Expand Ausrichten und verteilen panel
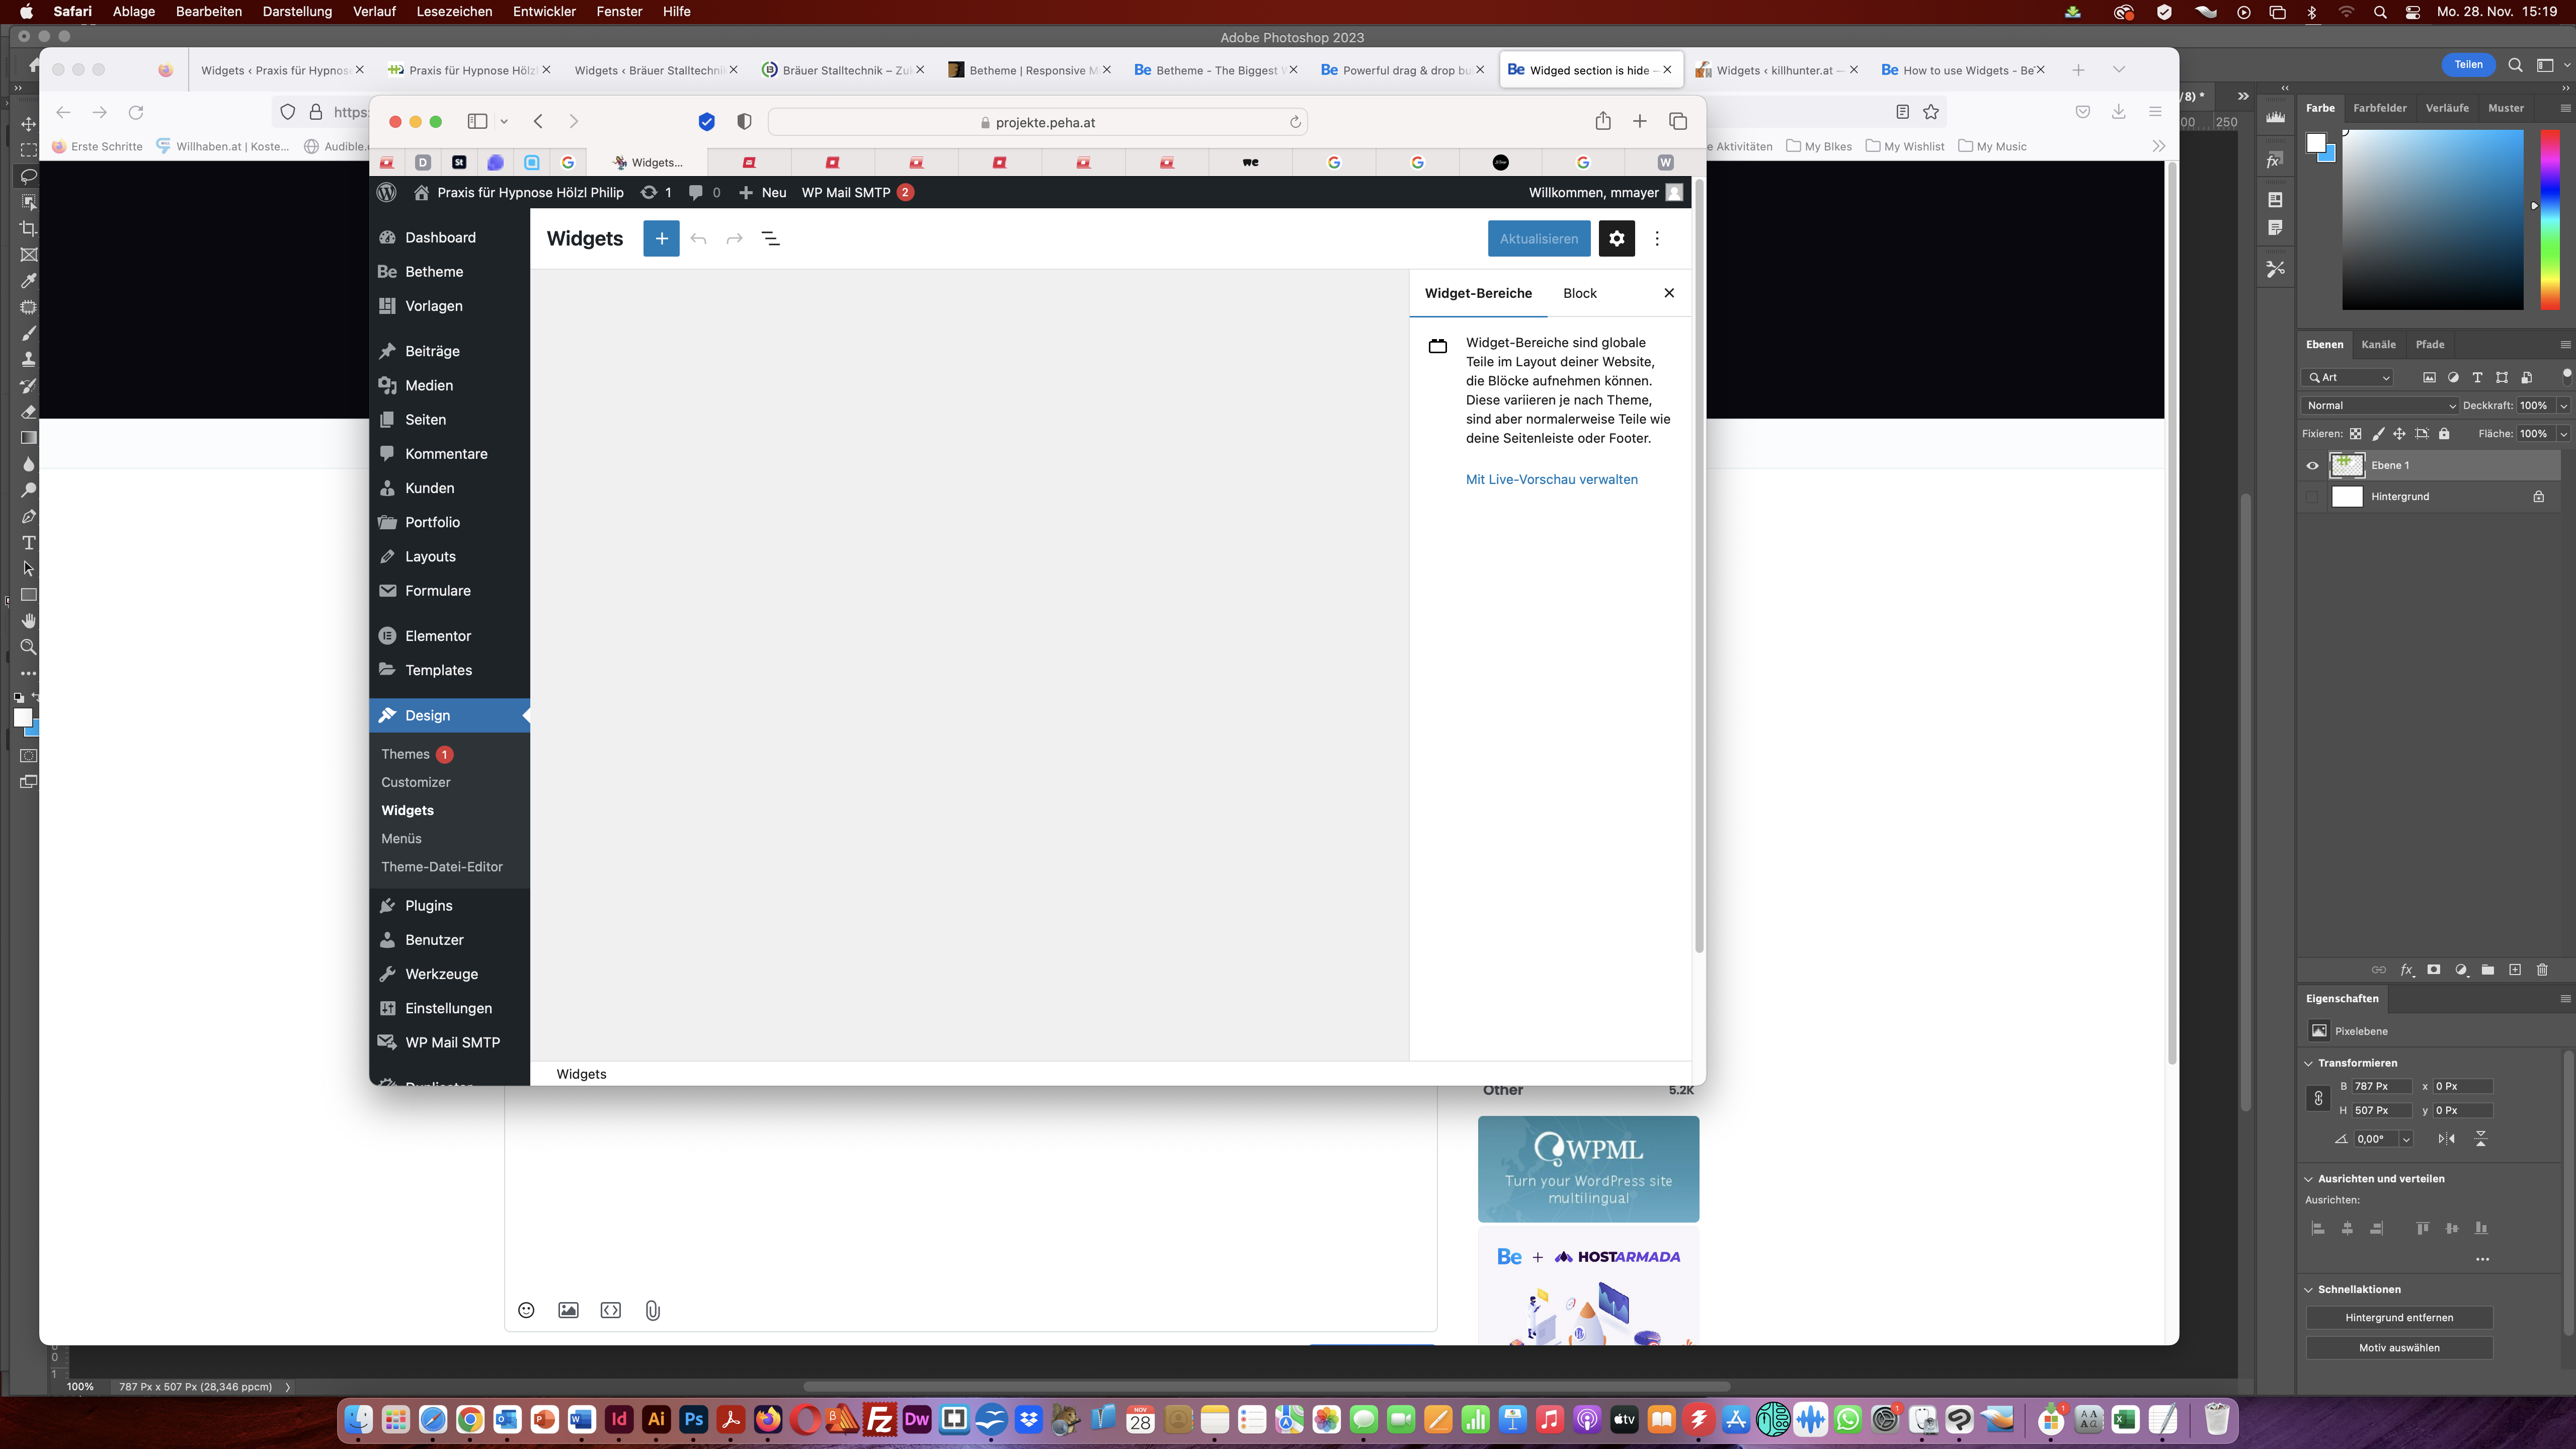 point(2309,1176)
